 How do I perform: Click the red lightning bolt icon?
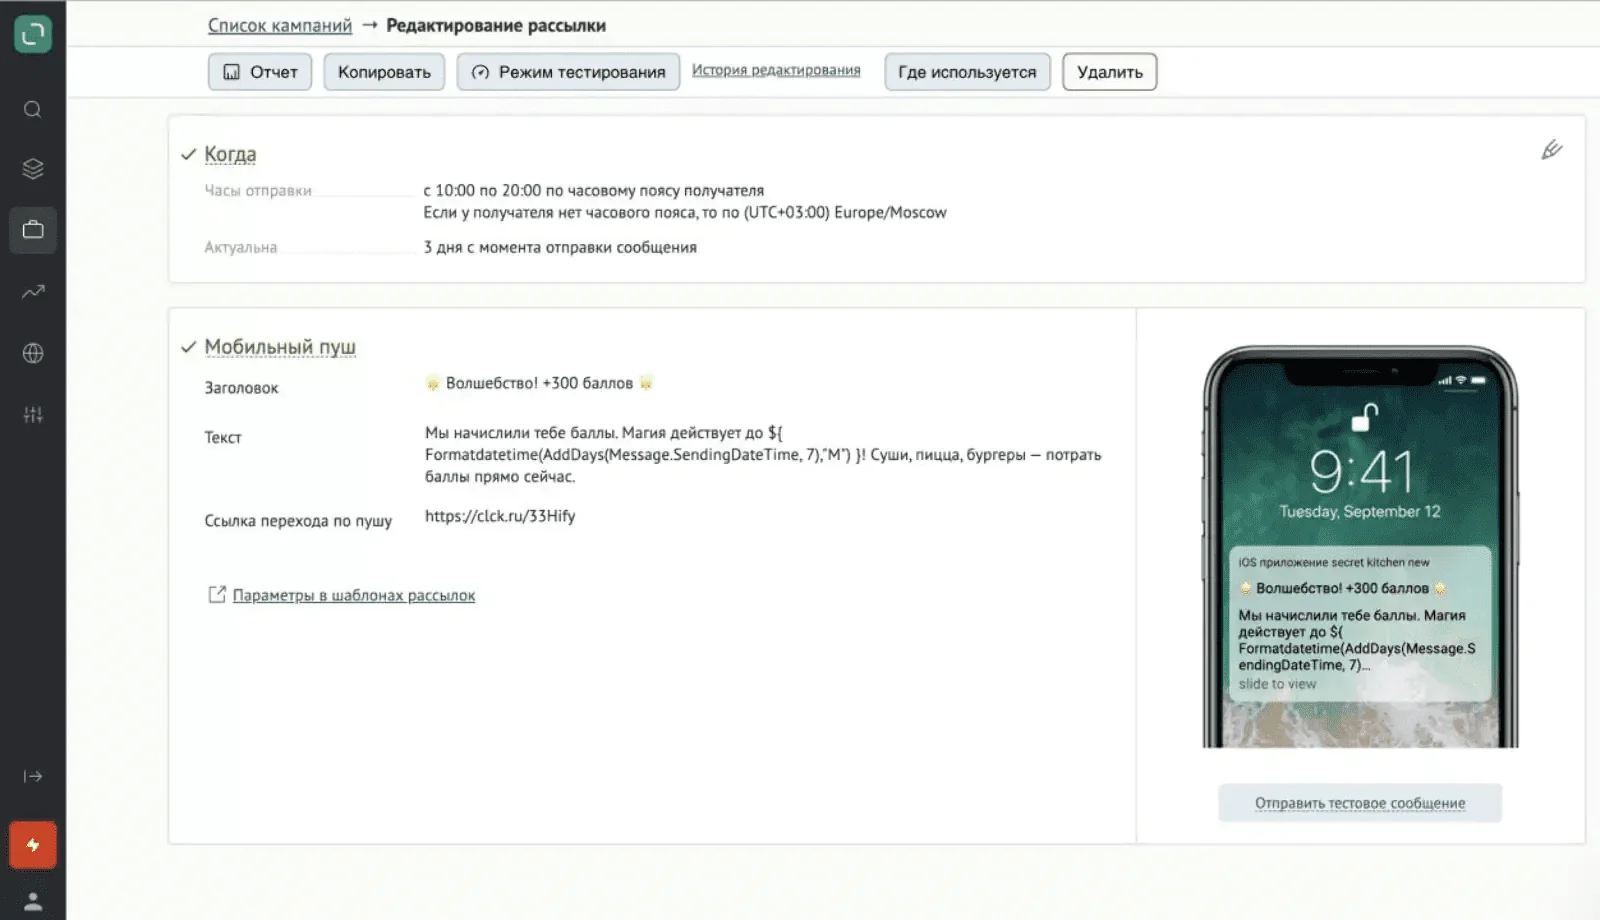(33, 844)
